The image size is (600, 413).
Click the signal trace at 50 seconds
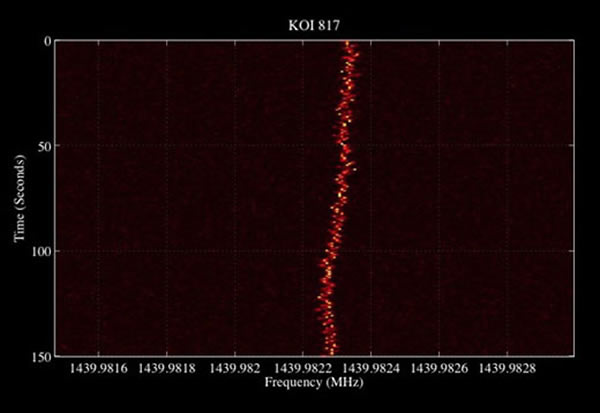344,146
